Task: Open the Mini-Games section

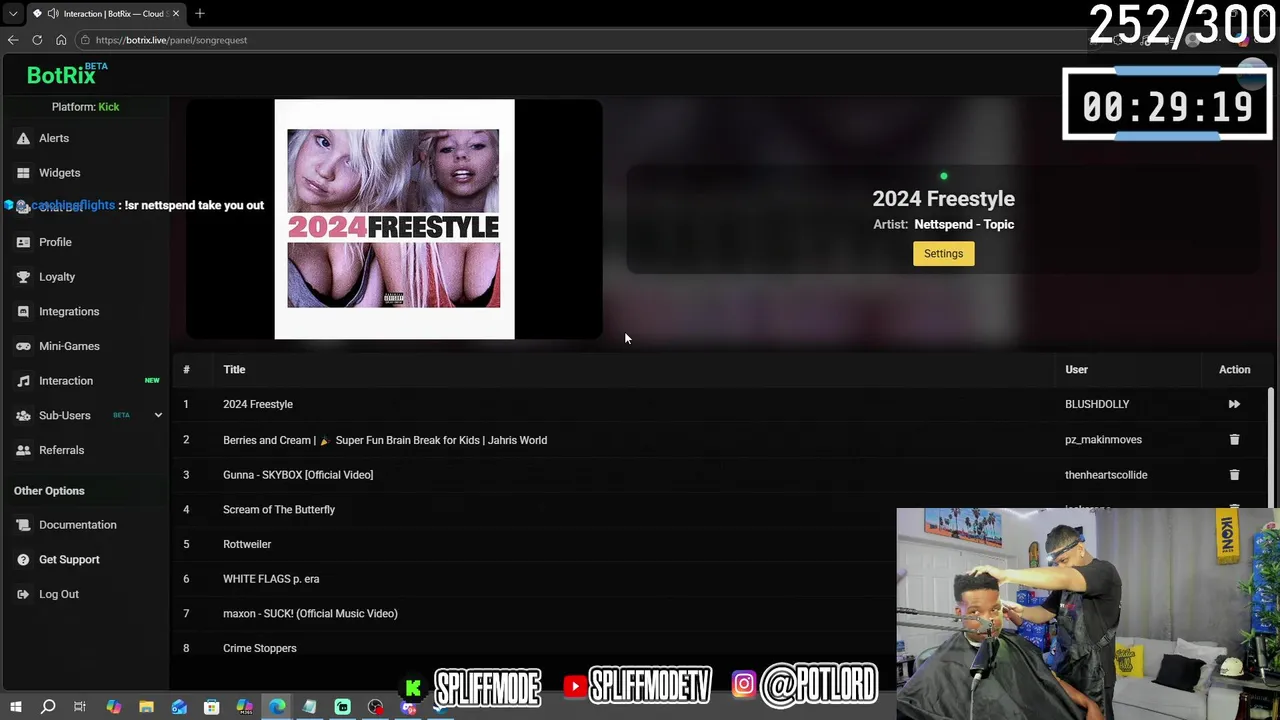Action: click(69, 346)
